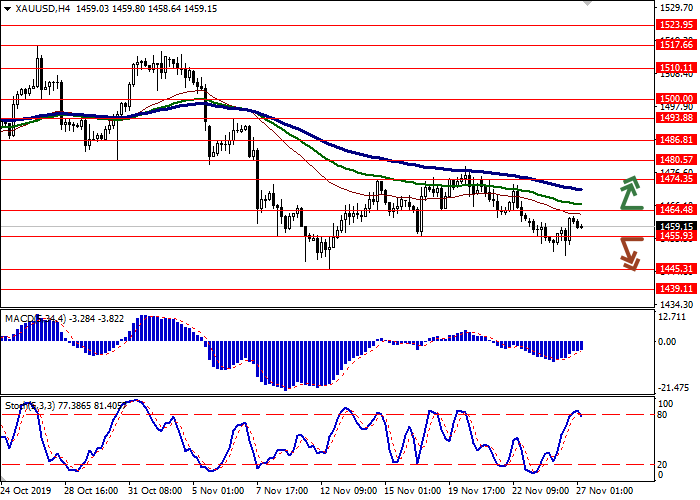Select the 1445.31 support price label
This screenshot has height=500, width=700.
click(x=677, y=269)
